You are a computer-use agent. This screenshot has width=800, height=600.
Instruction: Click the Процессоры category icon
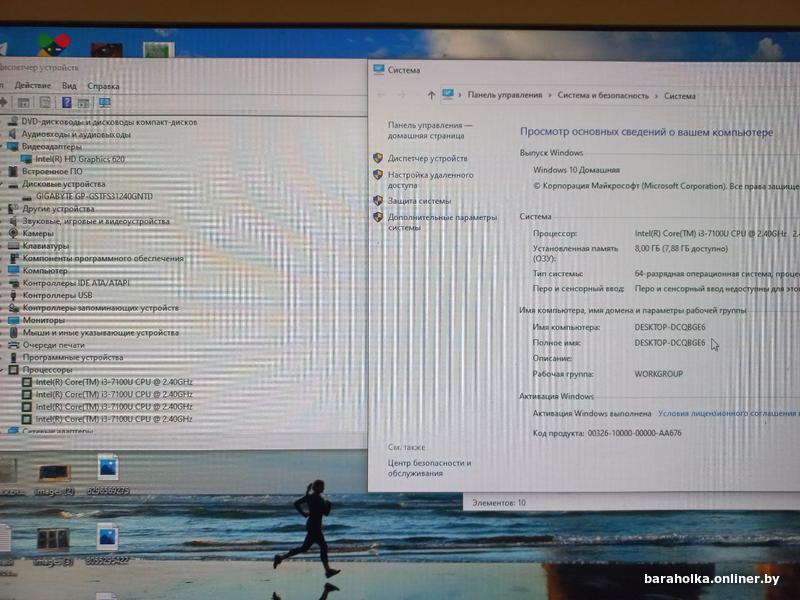click(14, 370)
